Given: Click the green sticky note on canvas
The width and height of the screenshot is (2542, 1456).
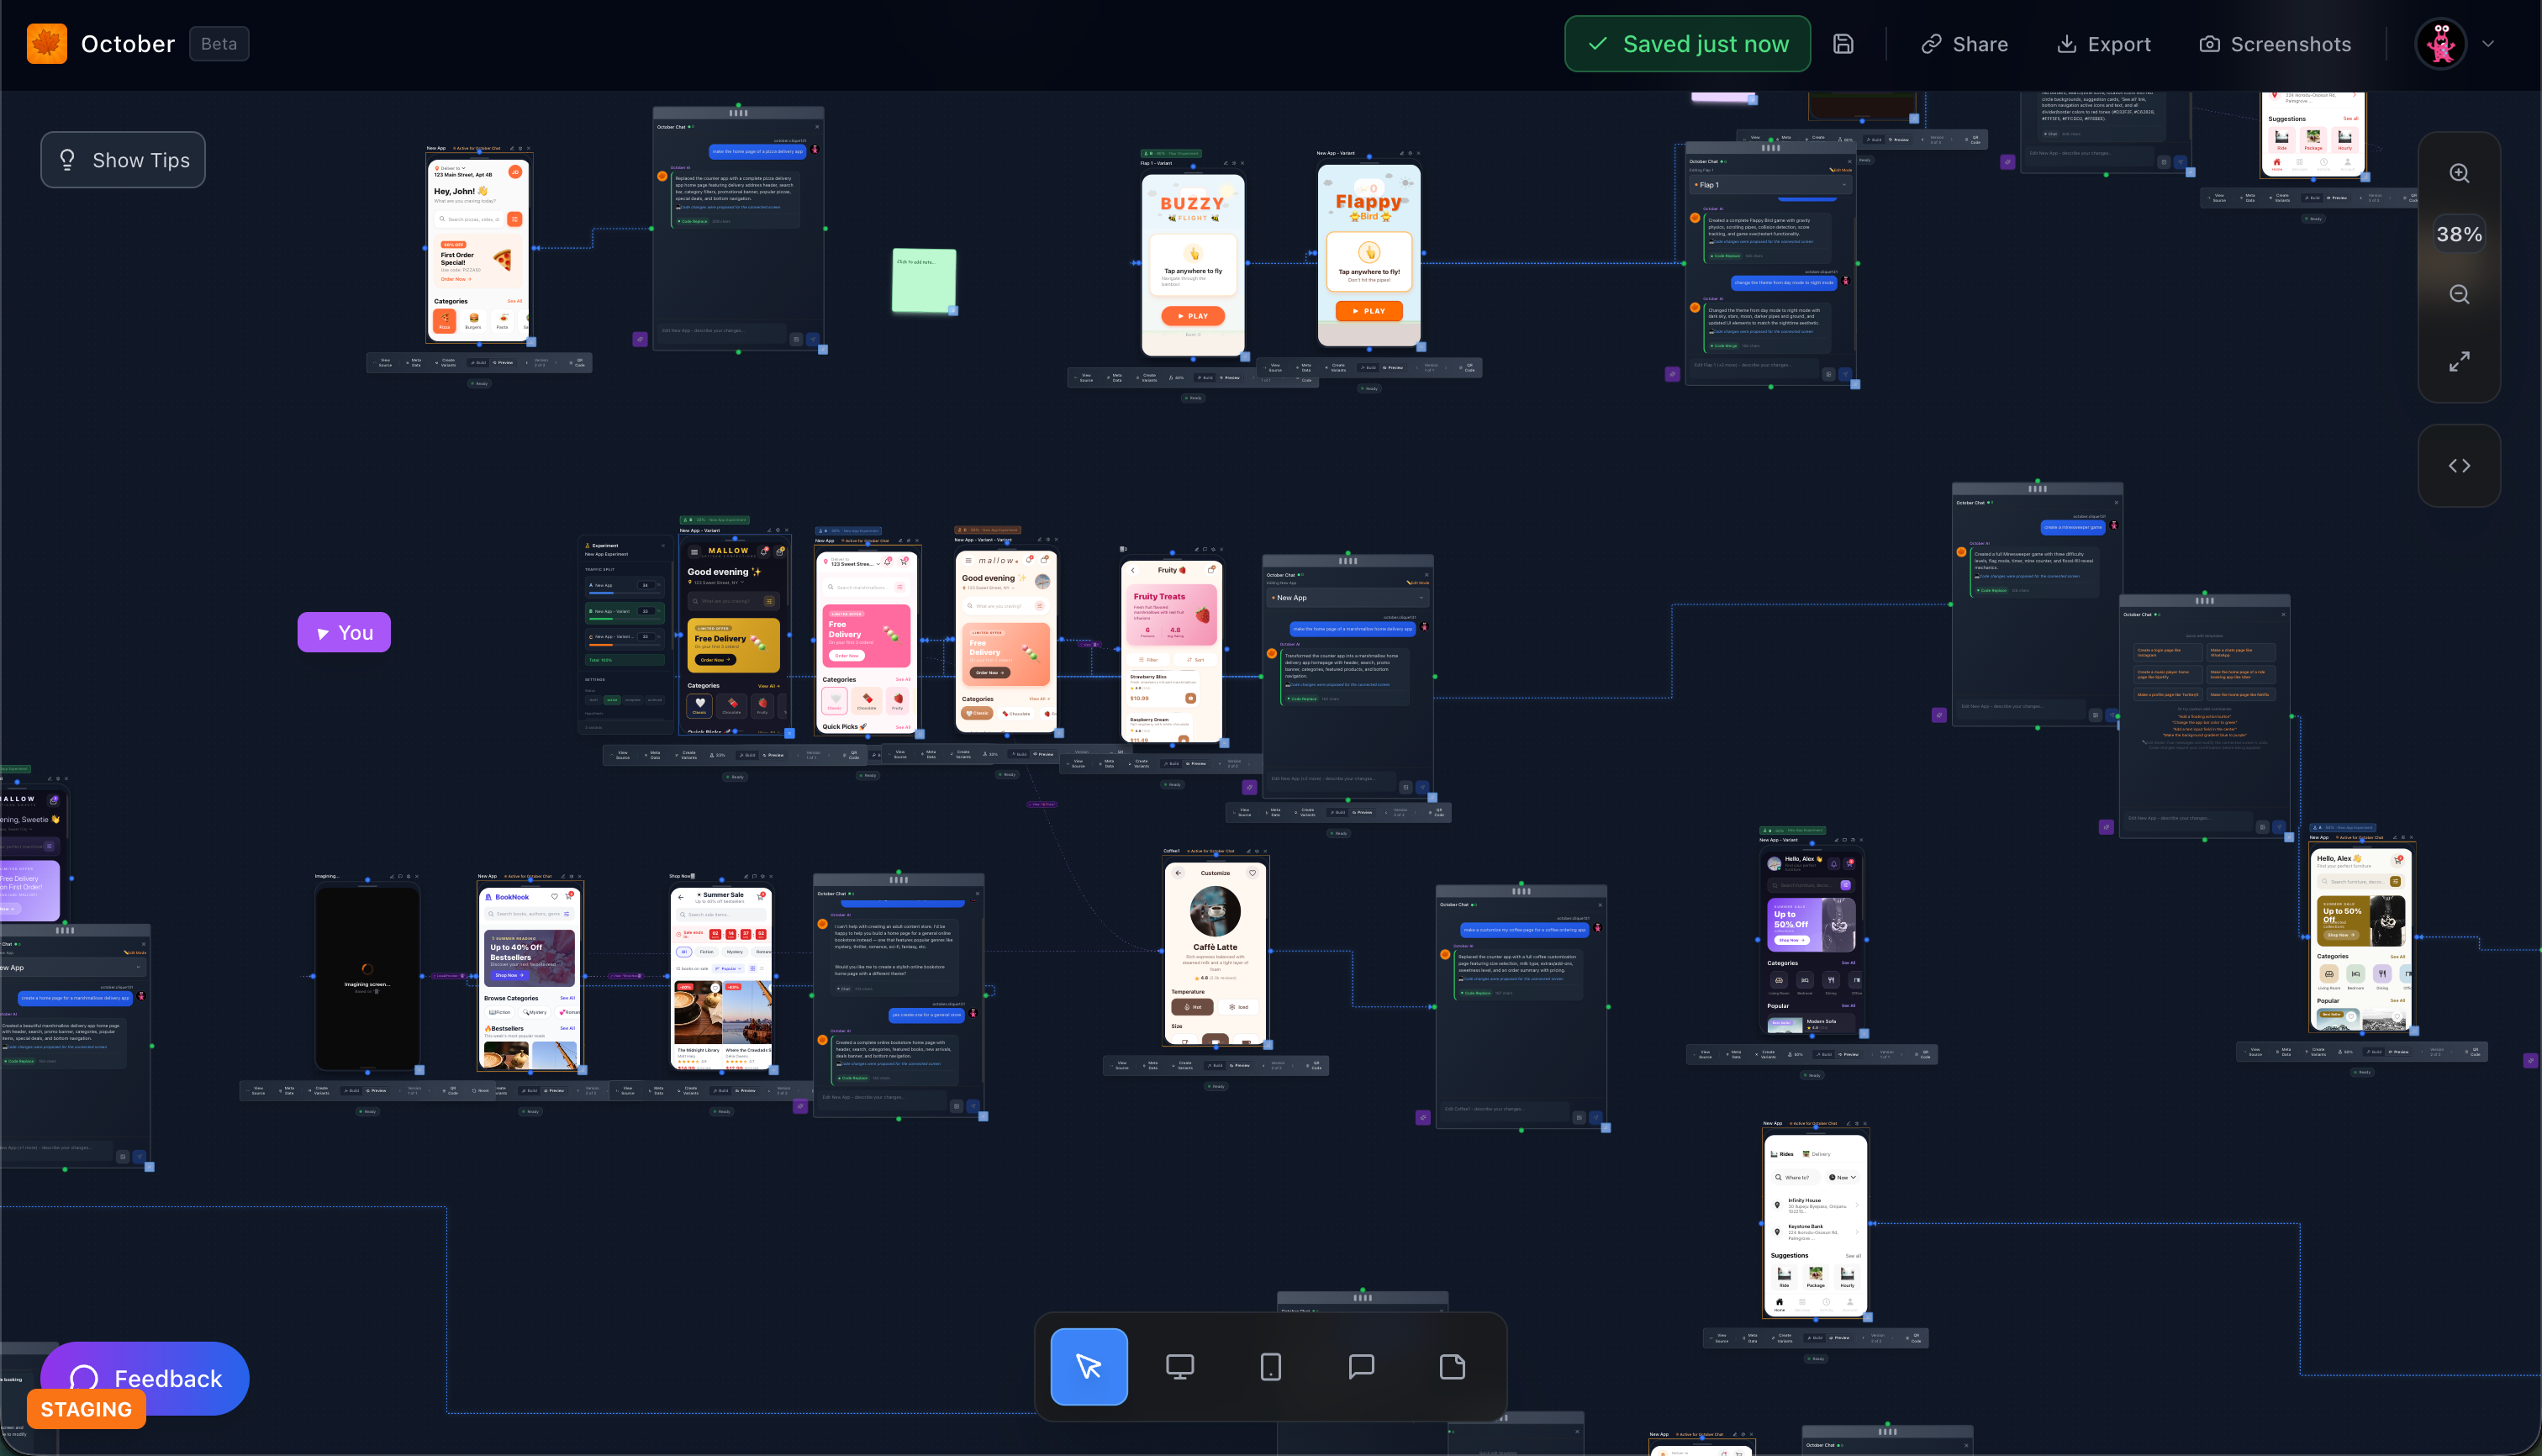Looking at the screenshot, I should (923, 281).
